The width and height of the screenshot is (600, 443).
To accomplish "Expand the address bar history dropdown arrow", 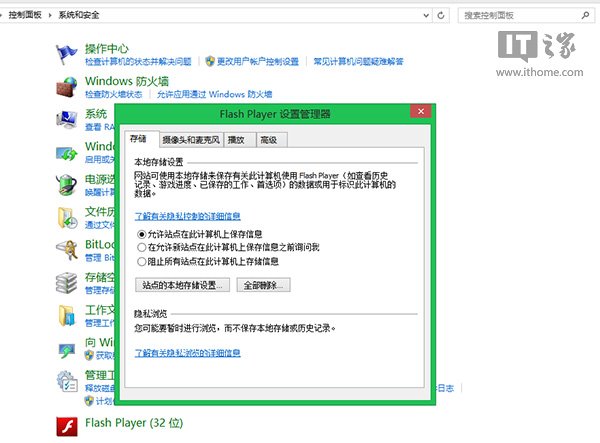I will [x=429, y=16].
